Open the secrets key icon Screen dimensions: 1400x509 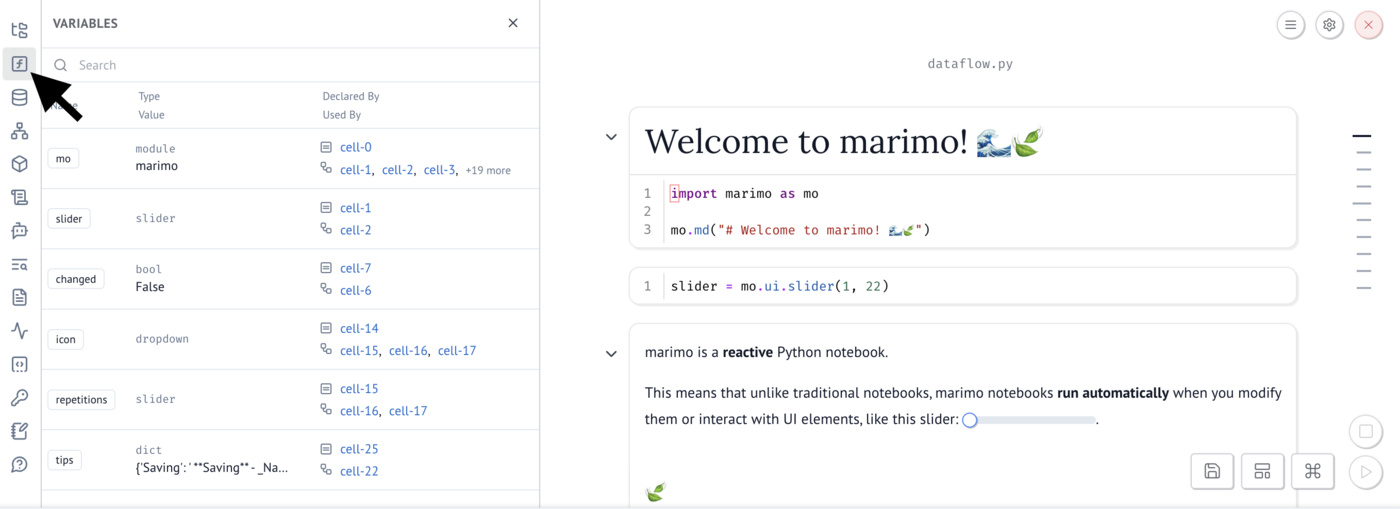[19, 398]
